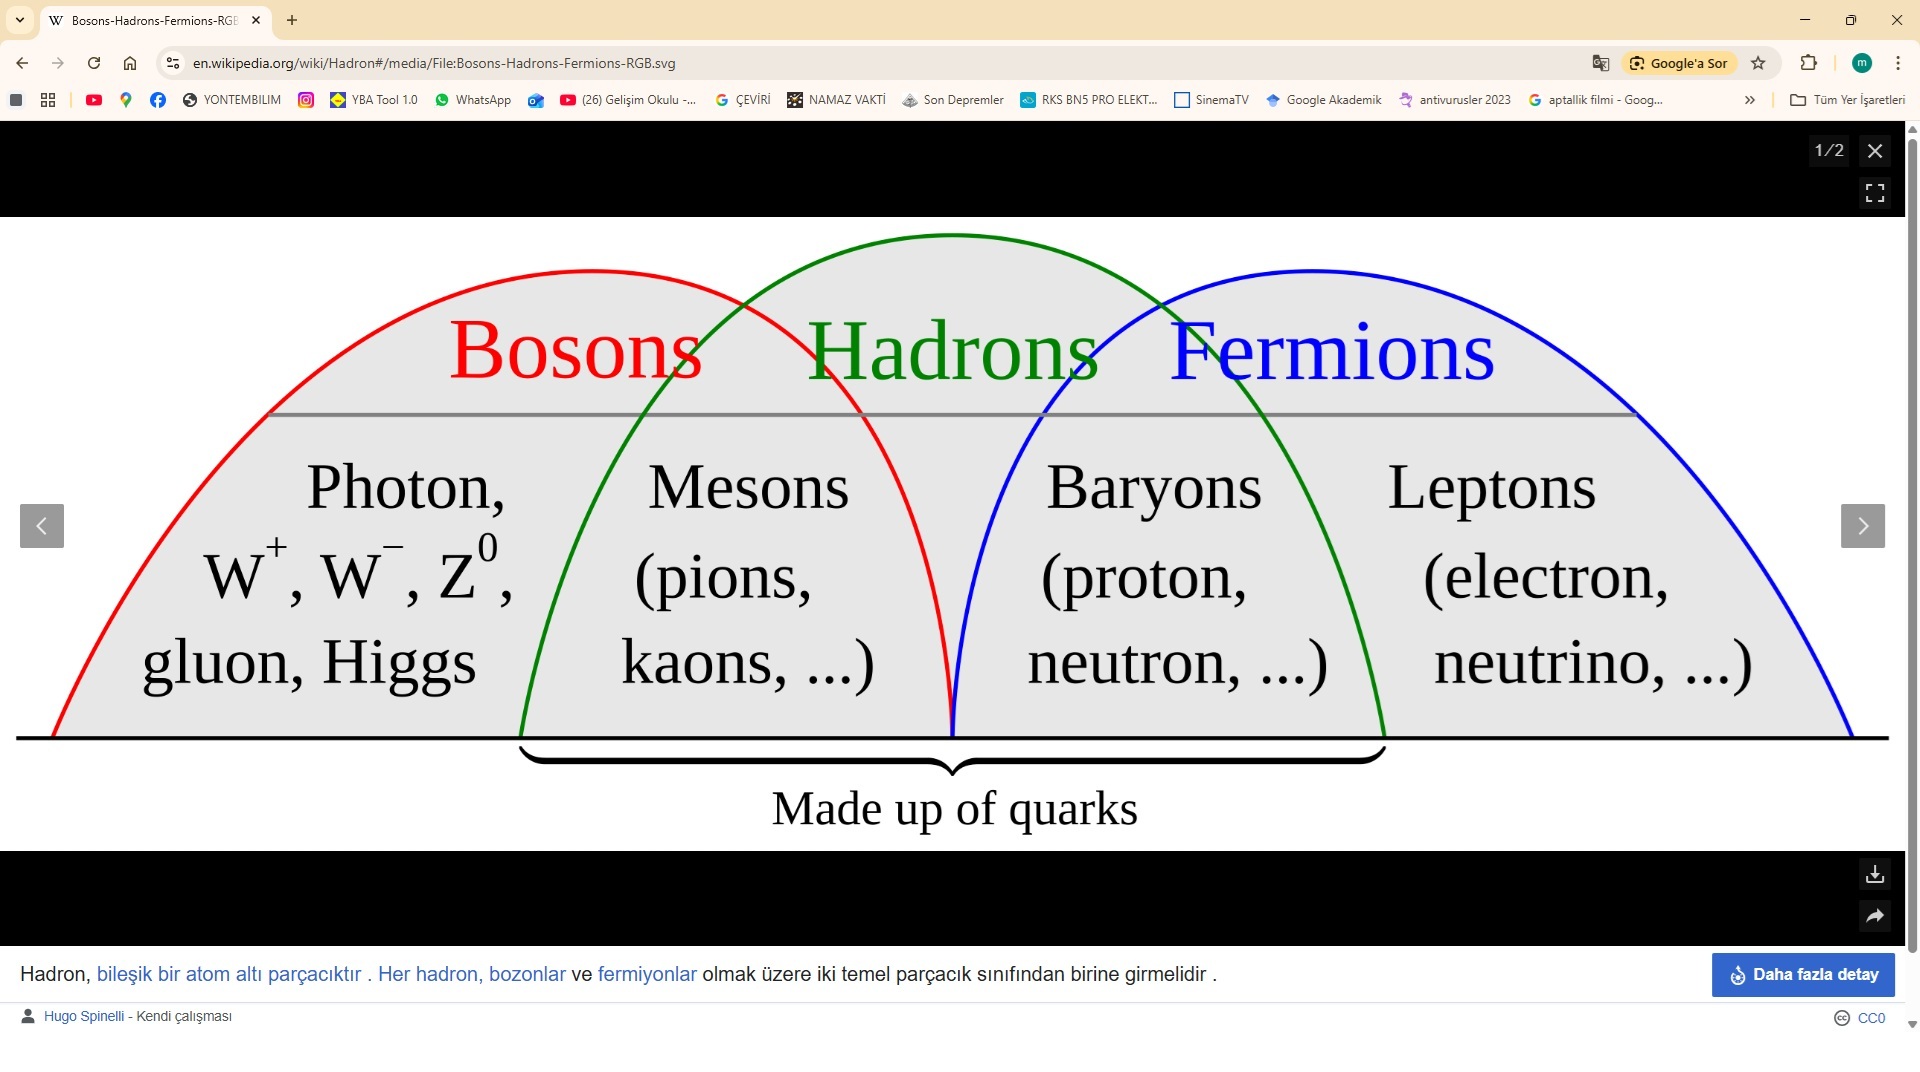Open browser extensions puzzle icon
1920x1072 pixels.
[x=1808, y=63]
